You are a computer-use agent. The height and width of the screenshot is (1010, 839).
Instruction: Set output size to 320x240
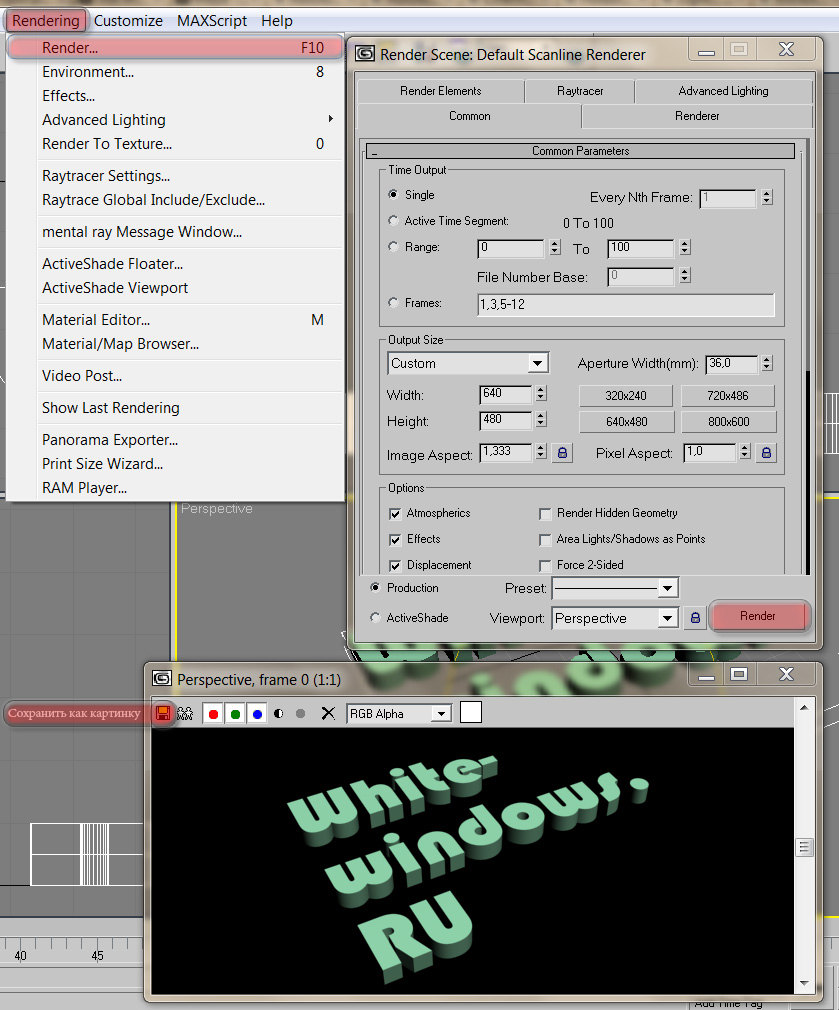(x=625, y=395)
